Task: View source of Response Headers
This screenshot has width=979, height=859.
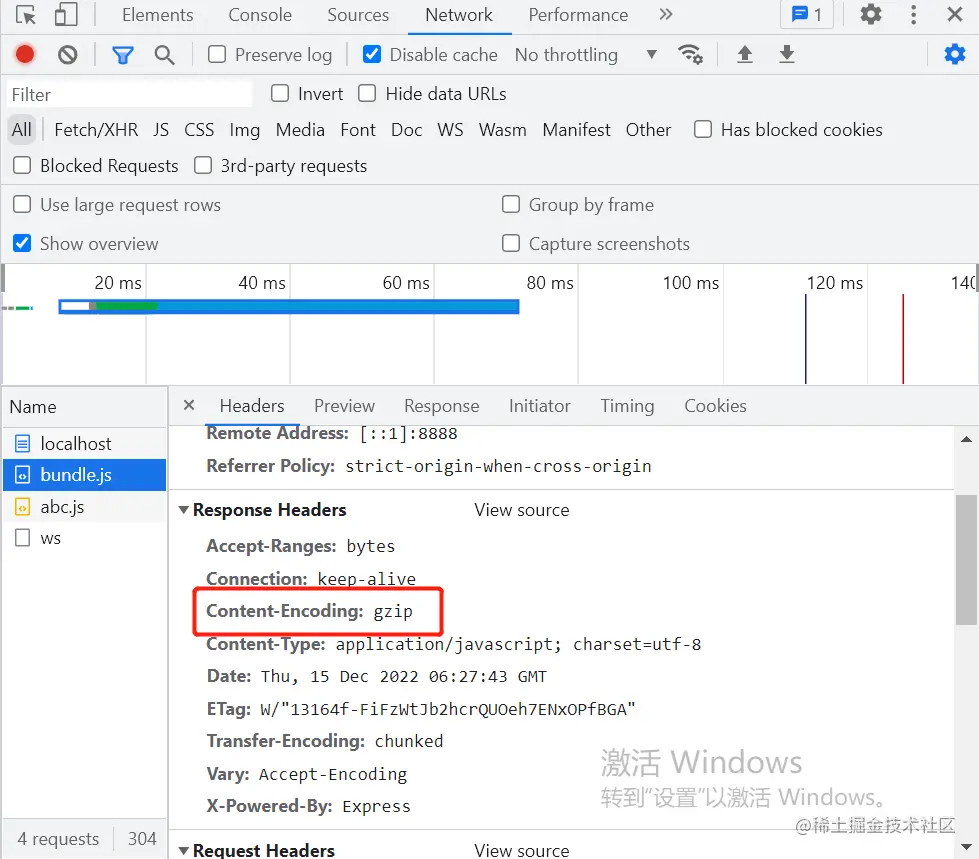Action: pyautogui.click(x=521, y=510)
